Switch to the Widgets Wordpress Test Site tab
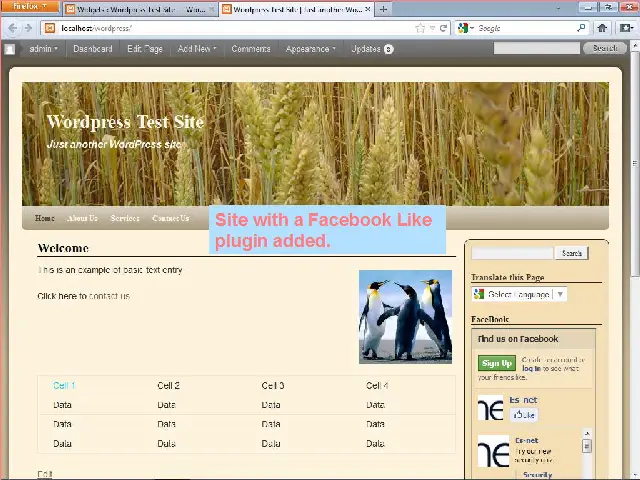This screenshot has height=480, width=640. click(x=140, y=9)
